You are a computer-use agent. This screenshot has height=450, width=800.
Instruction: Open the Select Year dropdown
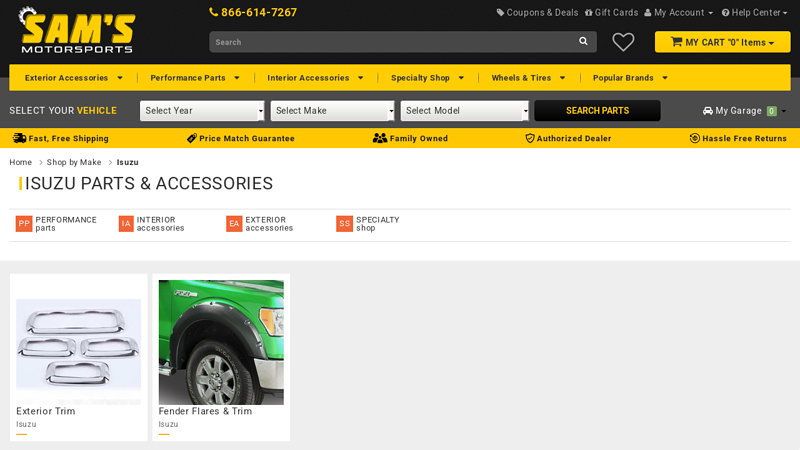202,111
